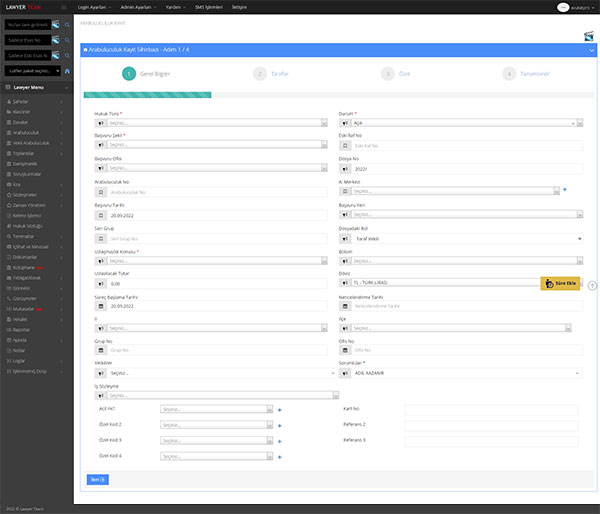Open the Yetkililer dropdown
This screenshot has height=514, width=600.
click(x=221, y=373)
